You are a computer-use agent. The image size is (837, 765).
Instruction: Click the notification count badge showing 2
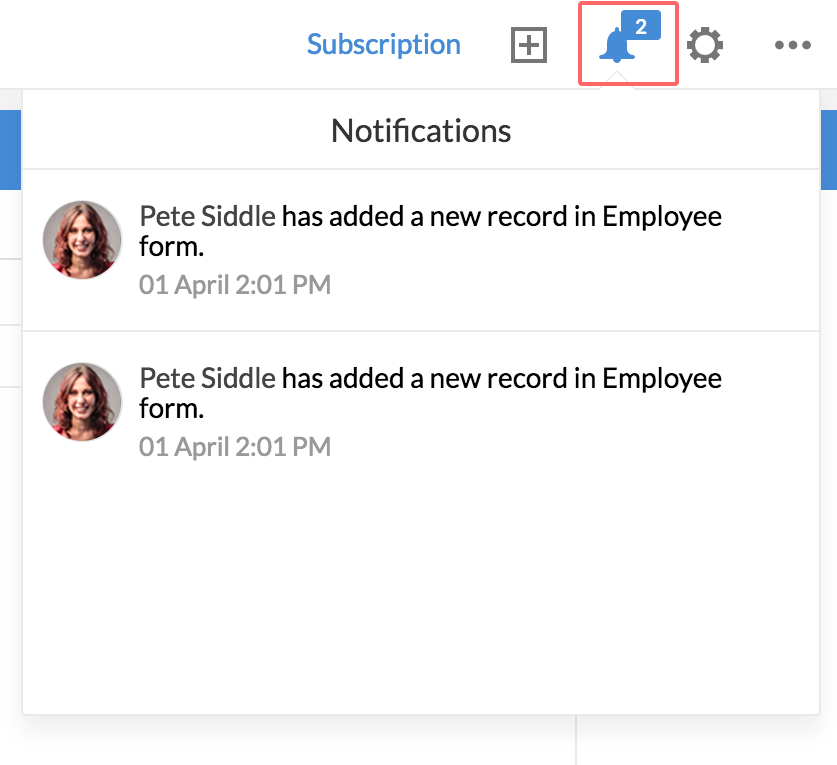641,27
